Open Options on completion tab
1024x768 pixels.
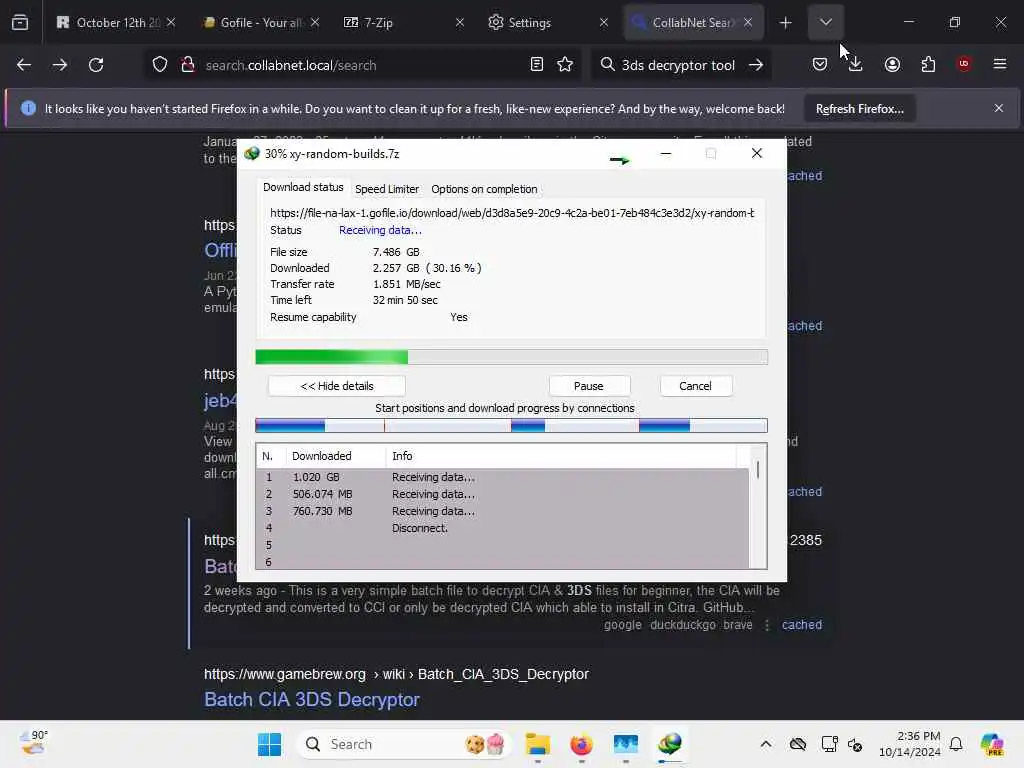click(484, 189)
